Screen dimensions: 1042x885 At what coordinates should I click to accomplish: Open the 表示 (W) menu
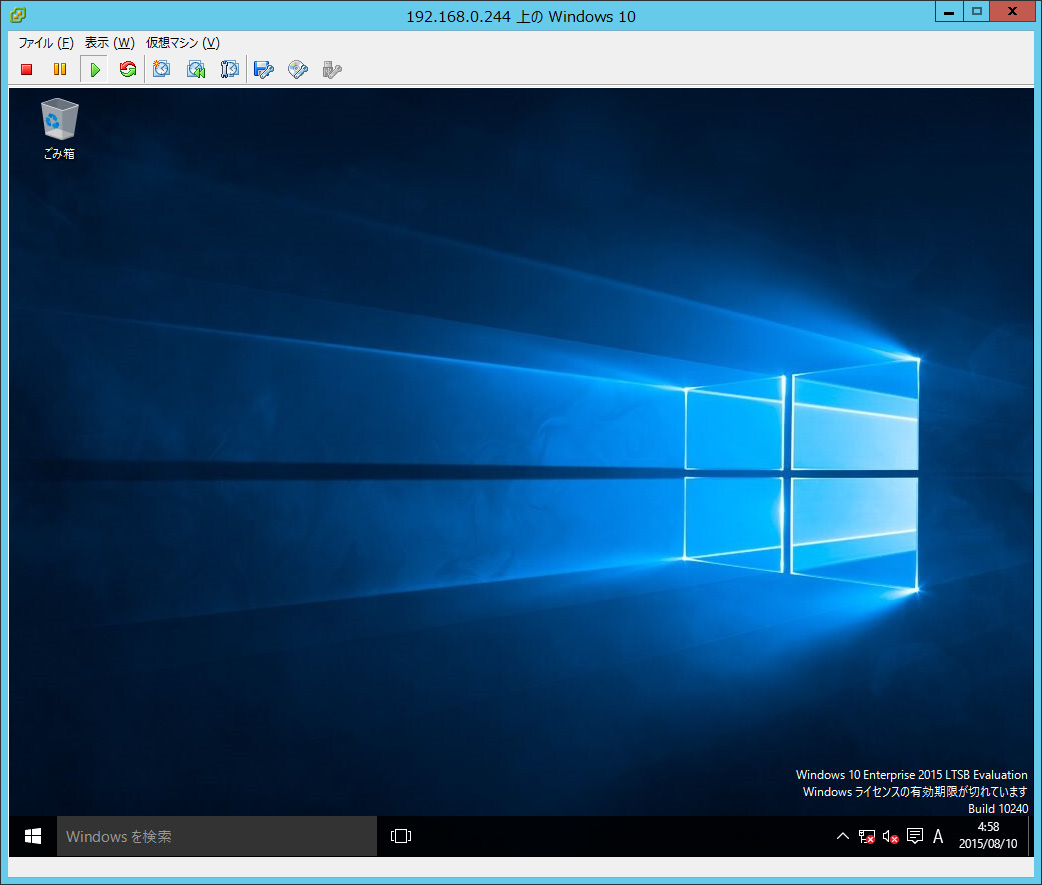[x=110, y=43]
